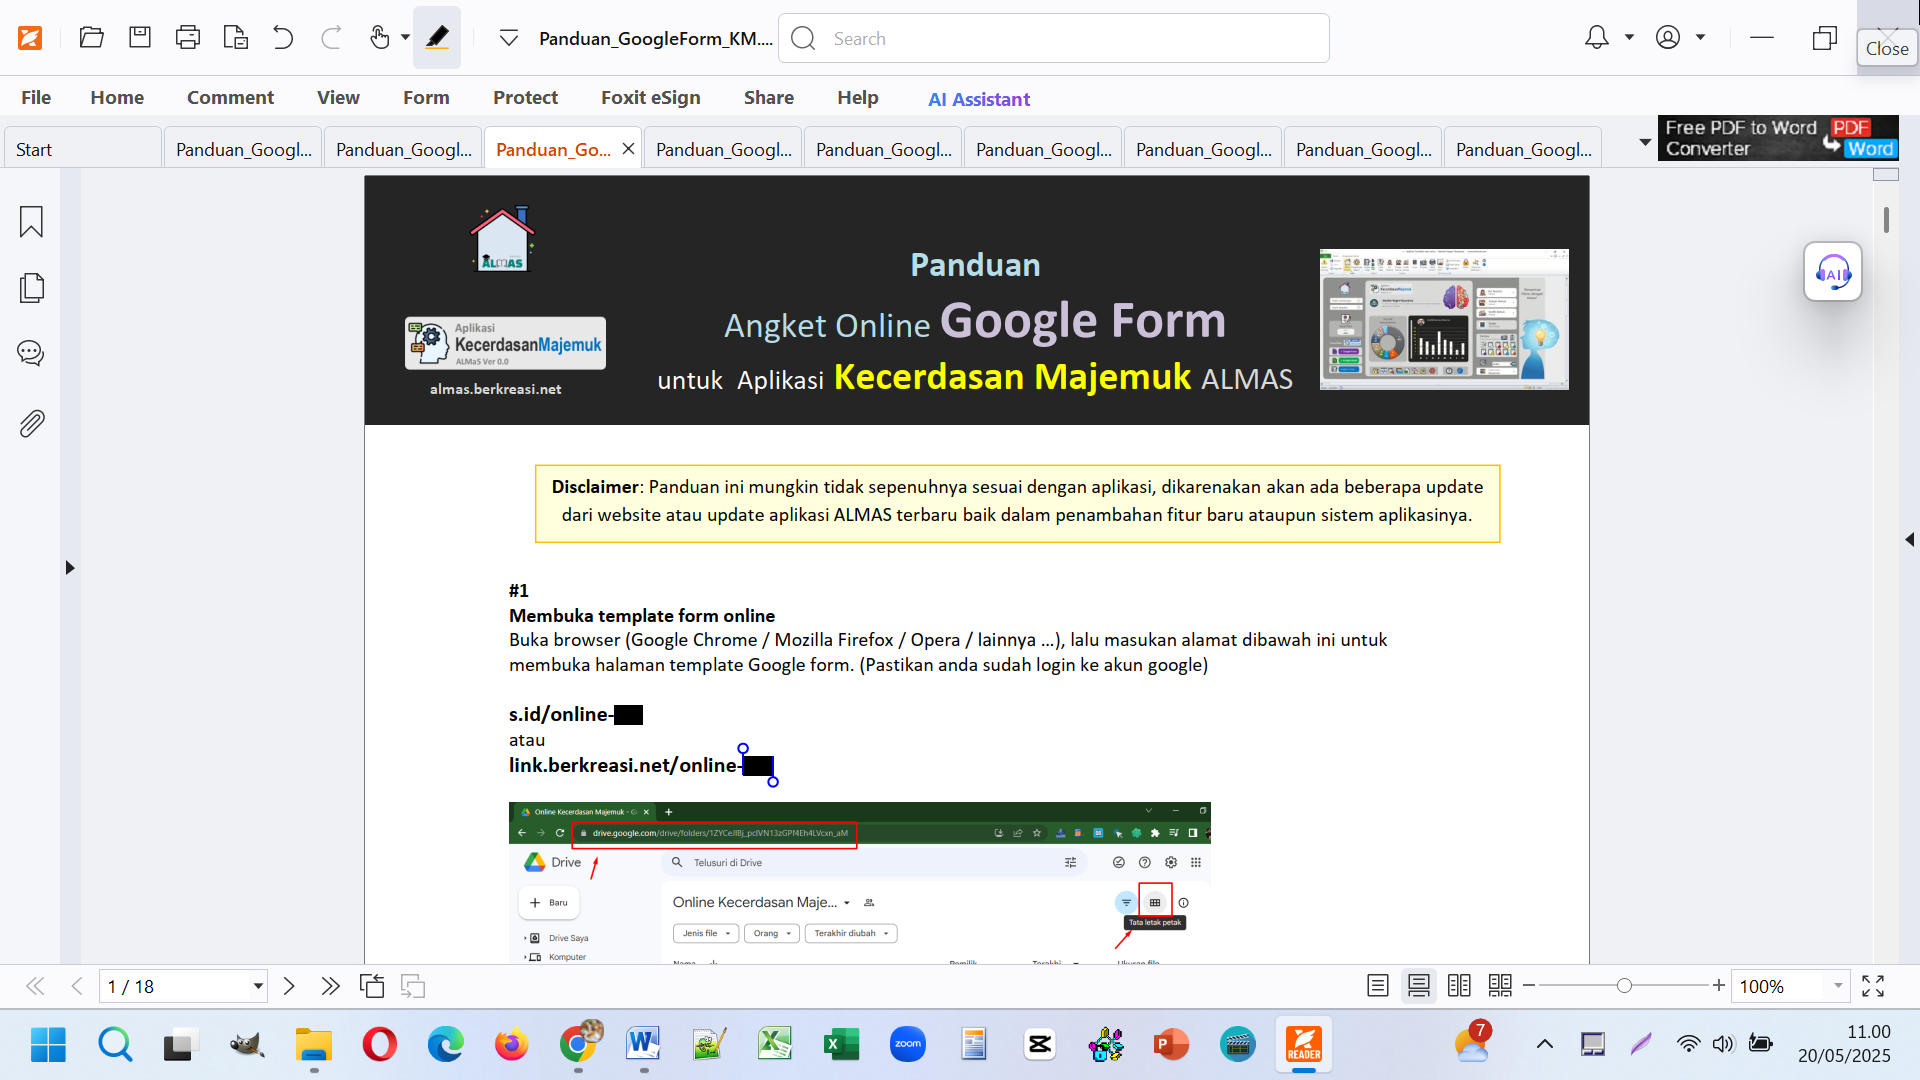The height and width of the screenshot is (1080, 1920).
Task: Click the Open file folder icon
Action: click(x=91, y=38)
